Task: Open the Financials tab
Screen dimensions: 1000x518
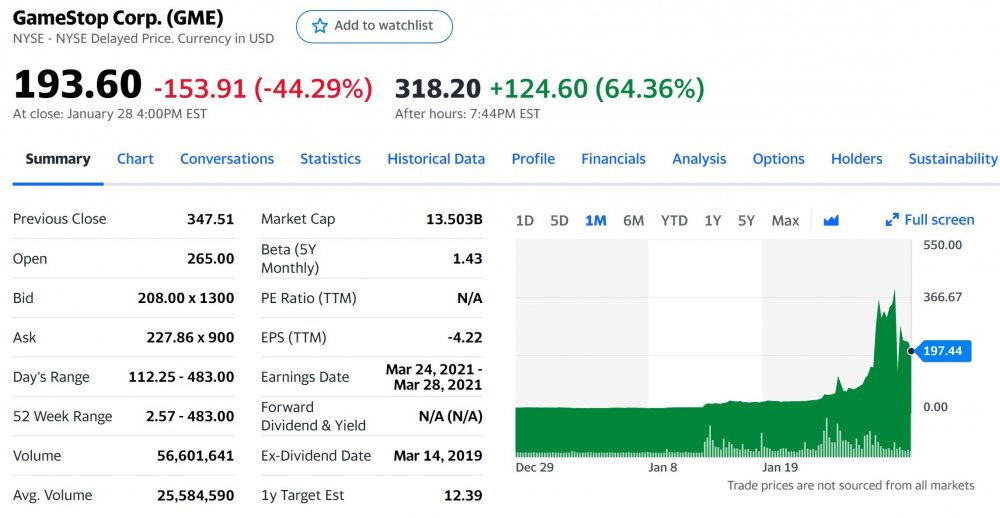Action: click(x=613, y=159)
